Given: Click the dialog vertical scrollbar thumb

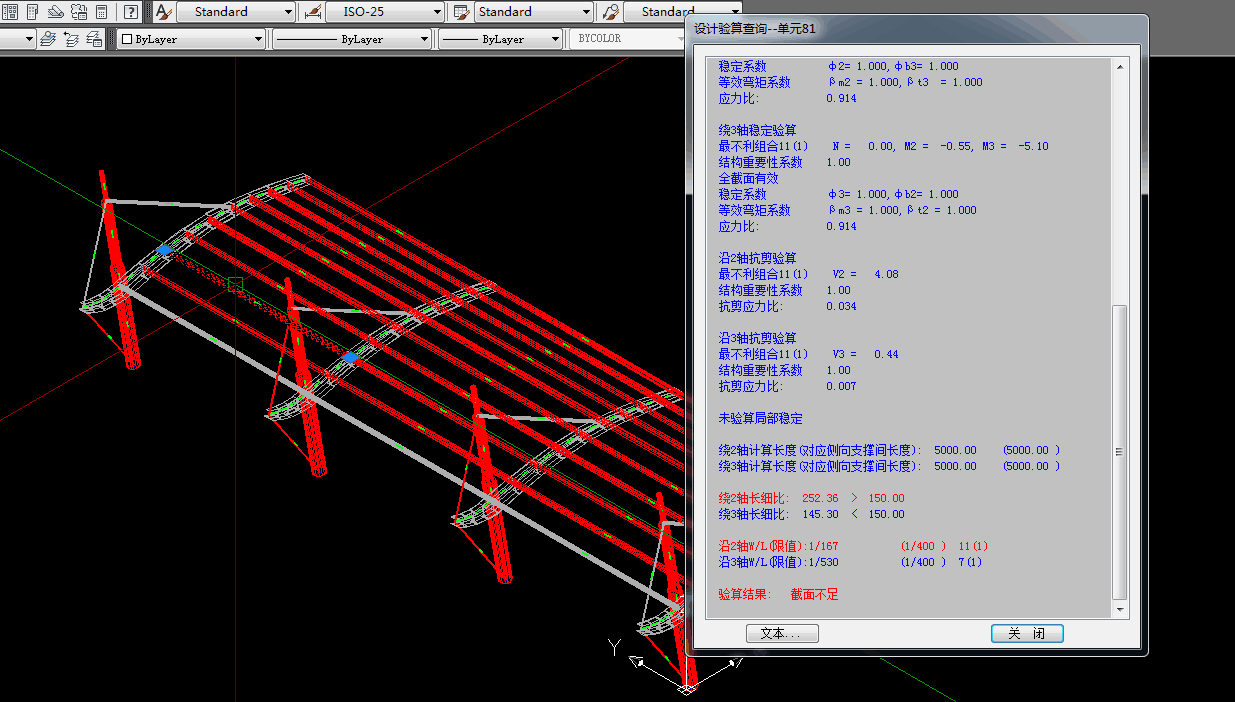Looking at the screenshot, I should (x=1119, y=452).
